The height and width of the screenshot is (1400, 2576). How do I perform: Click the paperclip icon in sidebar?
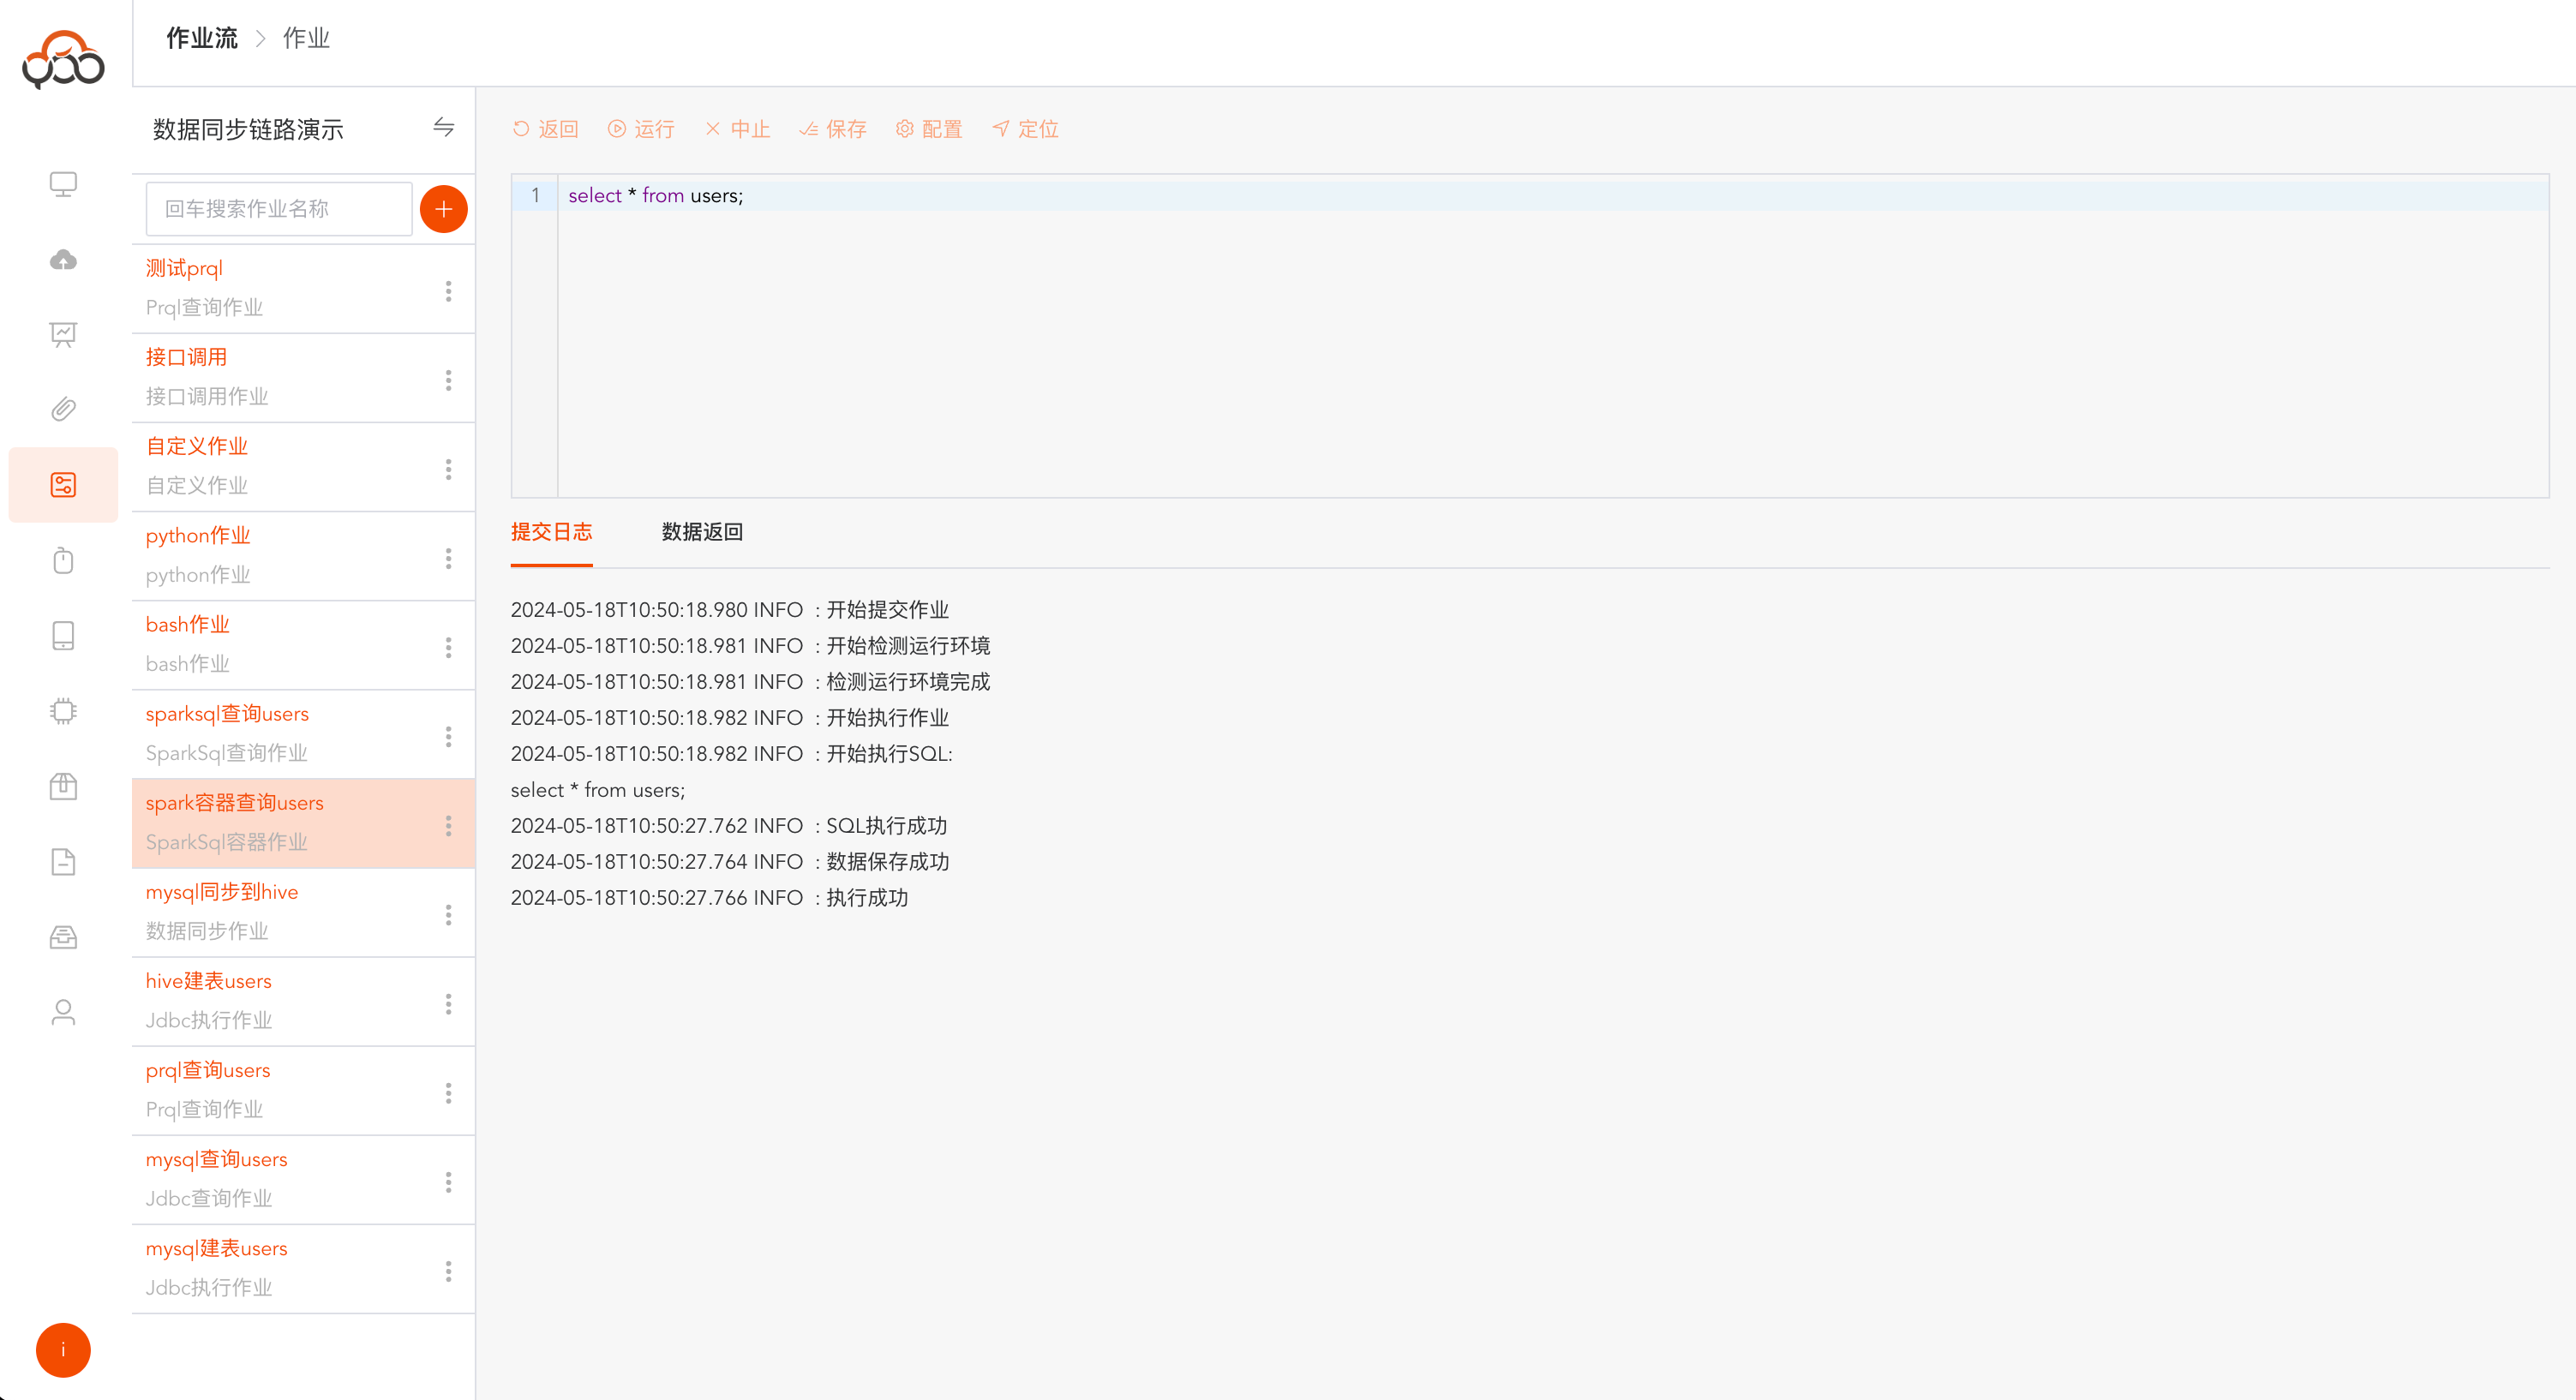(x=63, y=409)
